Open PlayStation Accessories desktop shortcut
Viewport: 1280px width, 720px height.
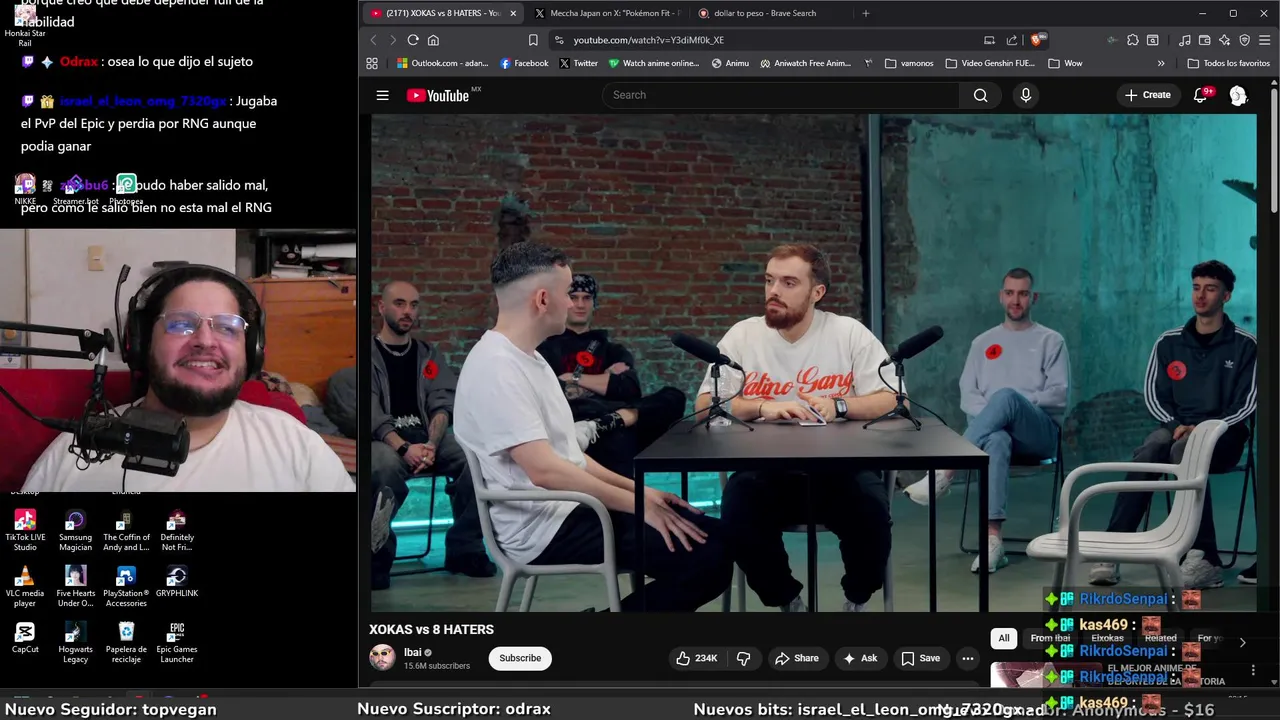126,587
